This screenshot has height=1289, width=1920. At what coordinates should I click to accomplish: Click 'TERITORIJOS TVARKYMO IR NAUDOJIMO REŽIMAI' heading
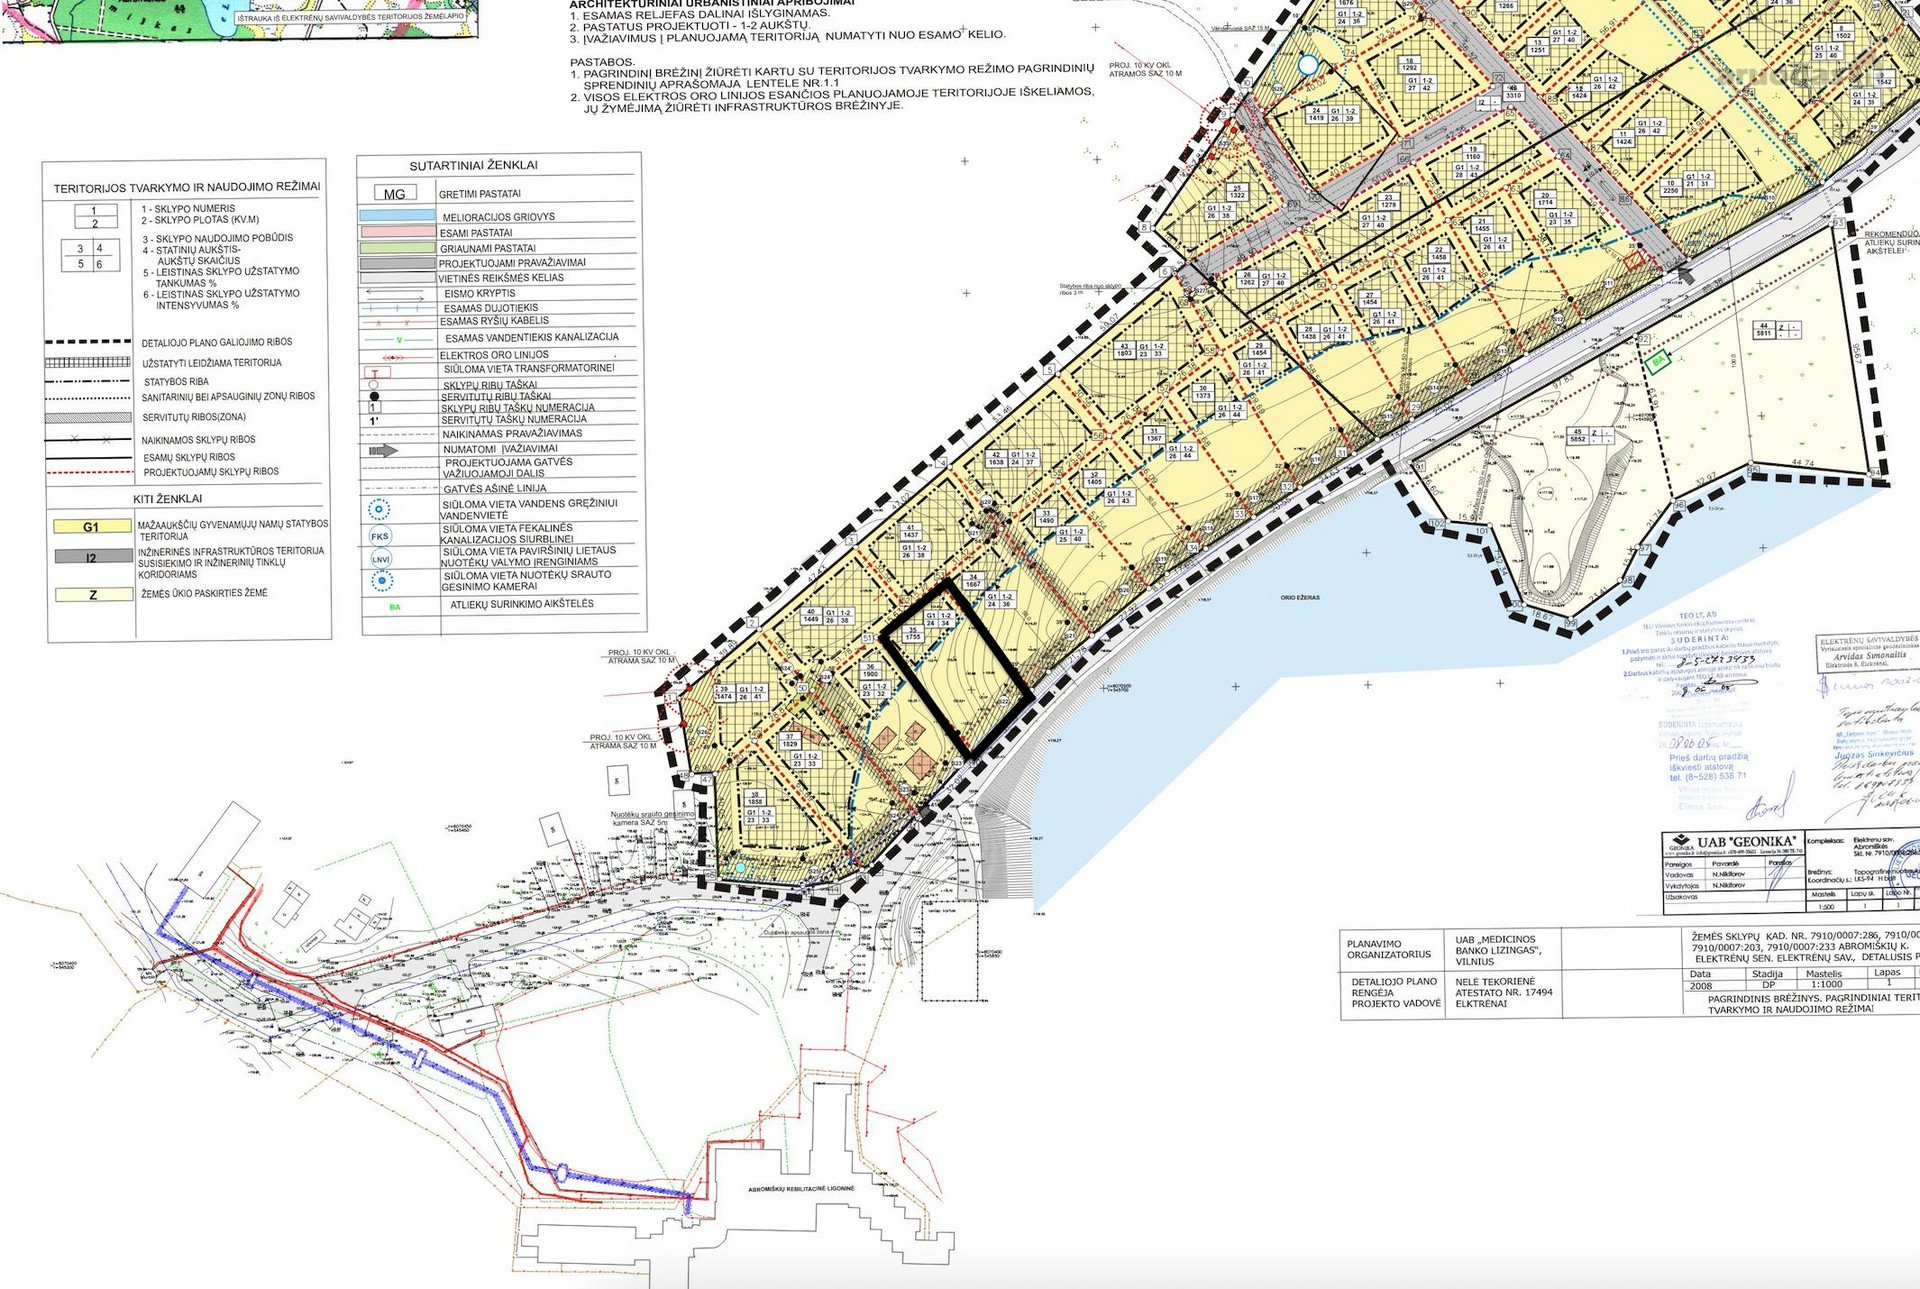[x=187, y=187]
